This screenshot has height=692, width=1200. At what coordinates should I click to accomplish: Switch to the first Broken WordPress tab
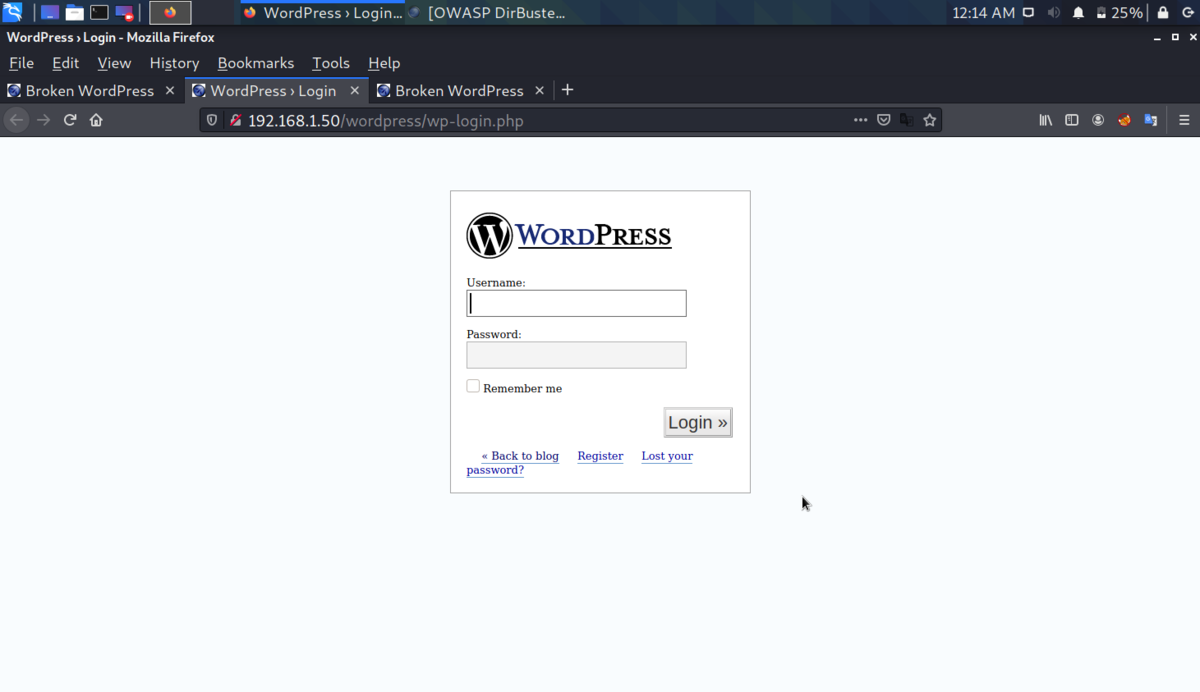click(x=90, y=90)
